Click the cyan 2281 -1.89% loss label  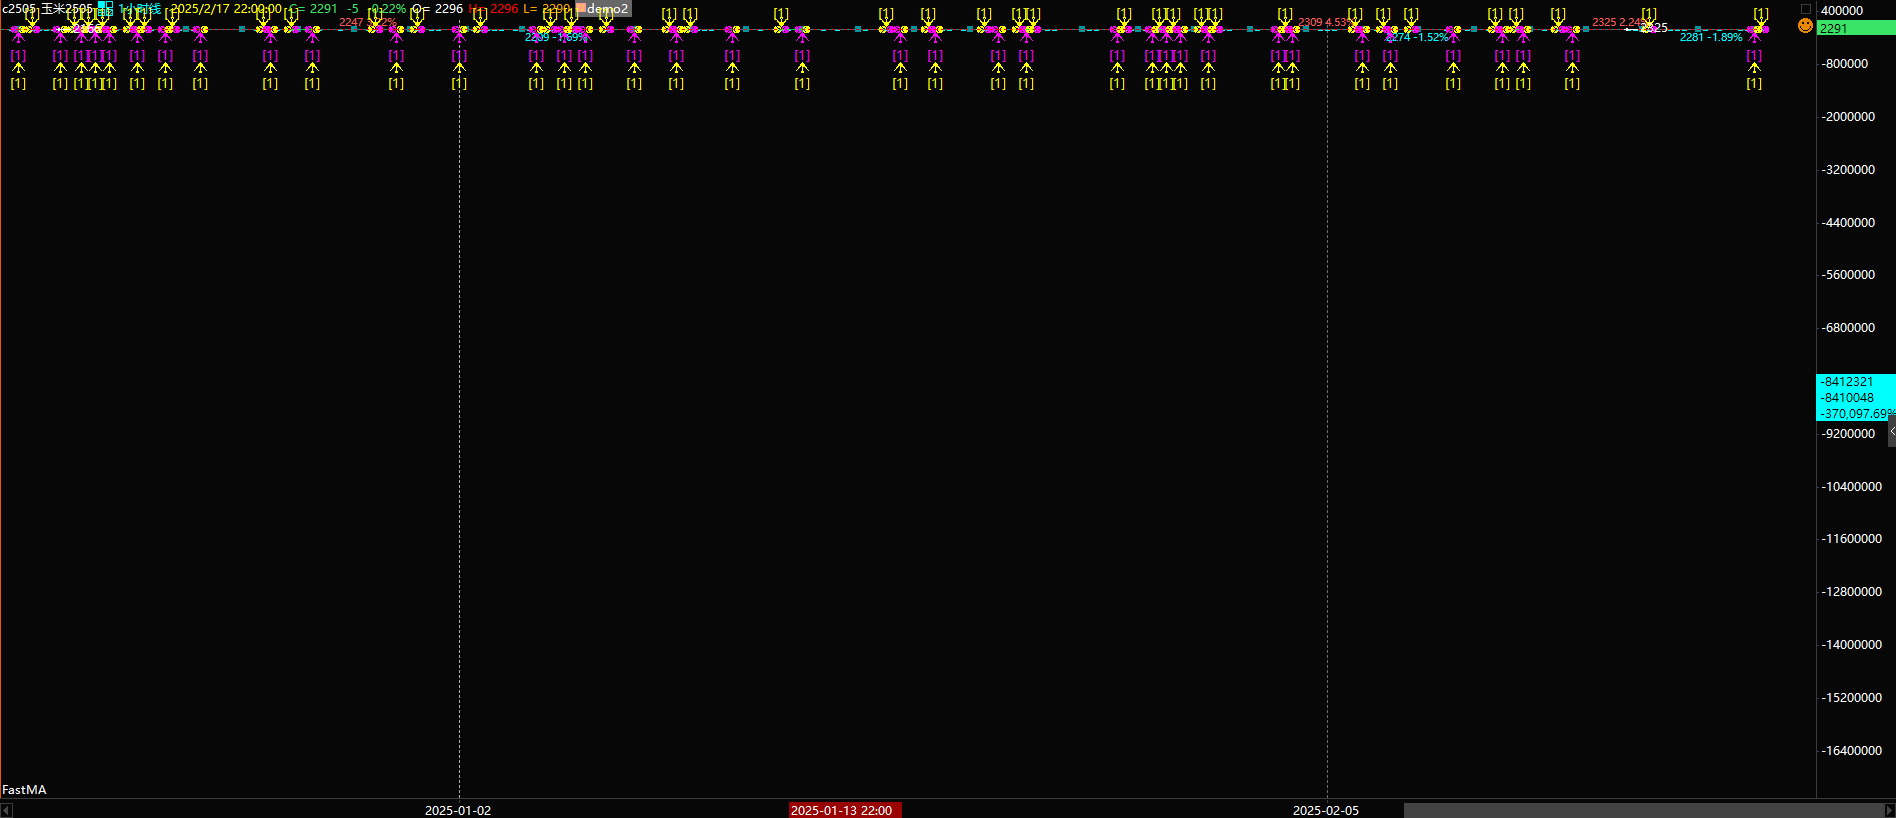[1710, 38]
